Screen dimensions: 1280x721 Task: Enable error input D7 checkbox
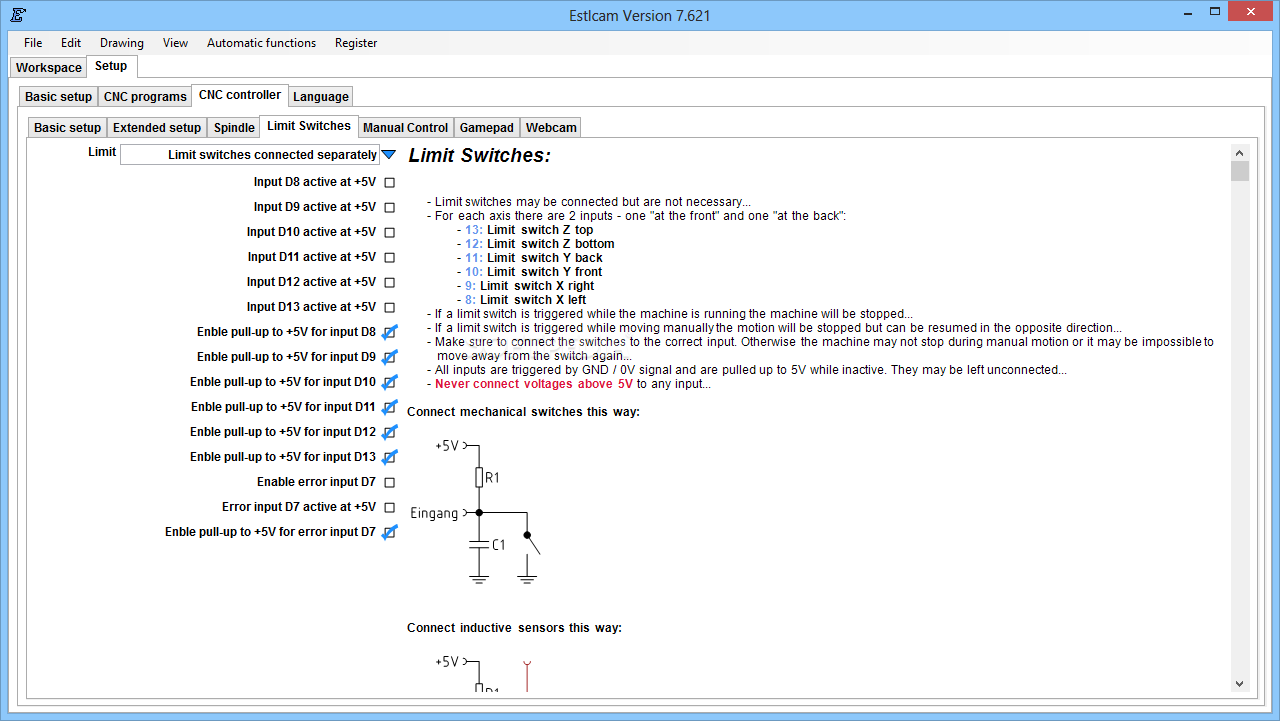390,483
